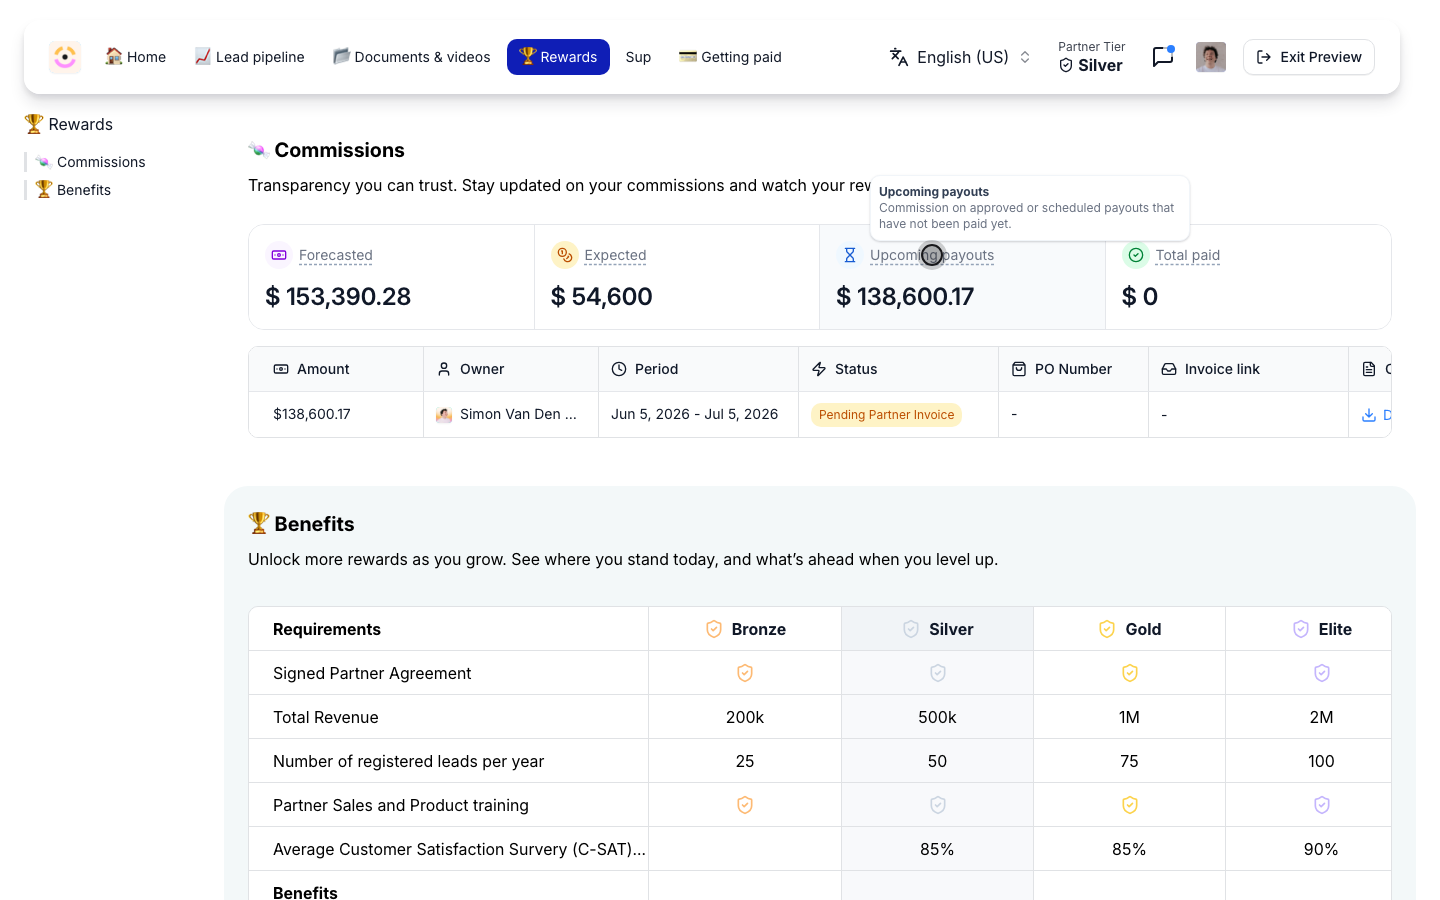The width and height of the screenshot is (1440, 900).
Task: Click Gold shield for Signed Partner Agreement
Action: [x=1130, y=673]
